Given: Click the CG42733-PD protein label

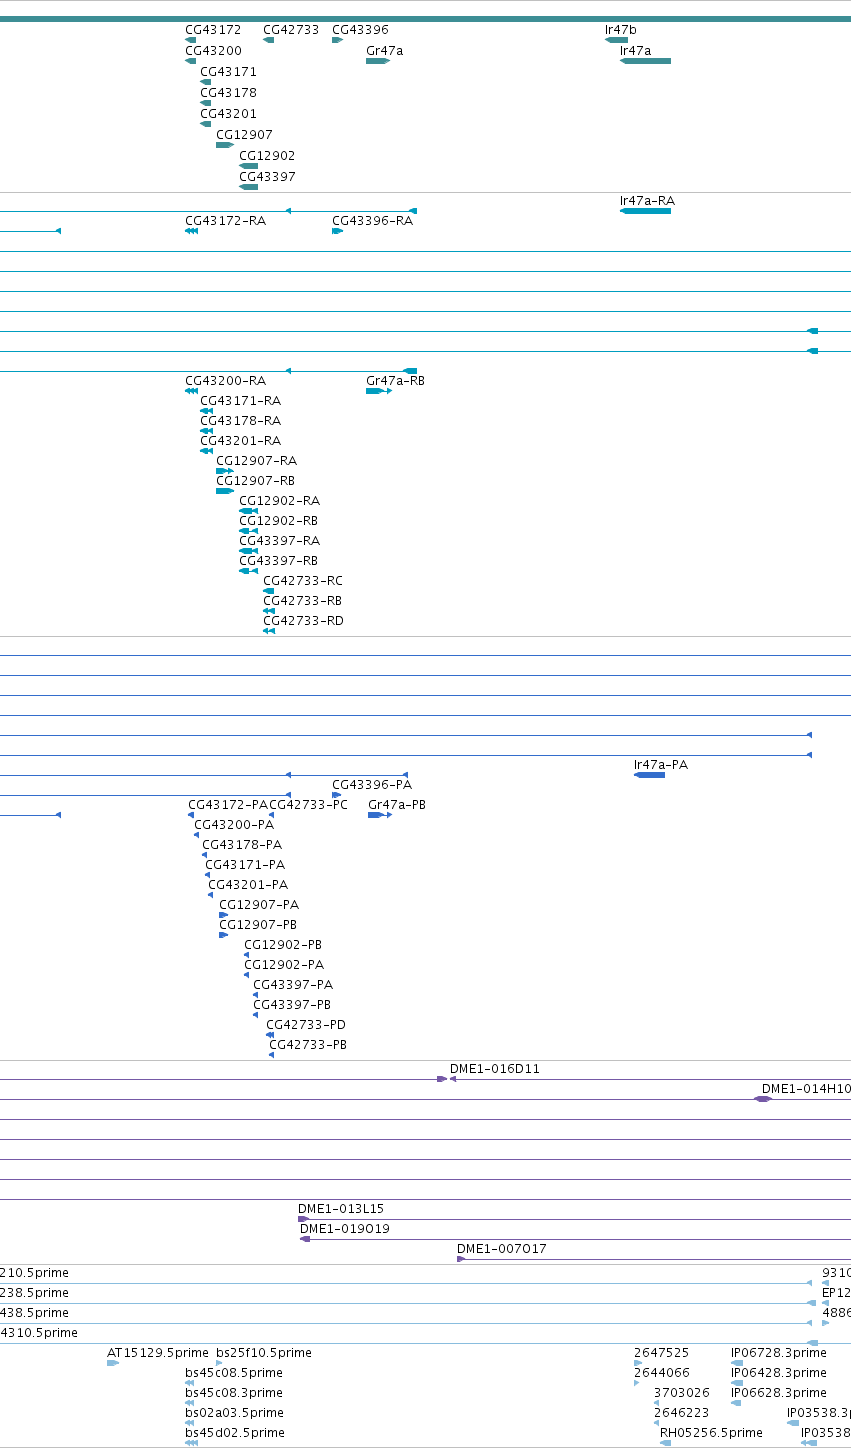Looking at the screenshot, I should (306, 1025).
